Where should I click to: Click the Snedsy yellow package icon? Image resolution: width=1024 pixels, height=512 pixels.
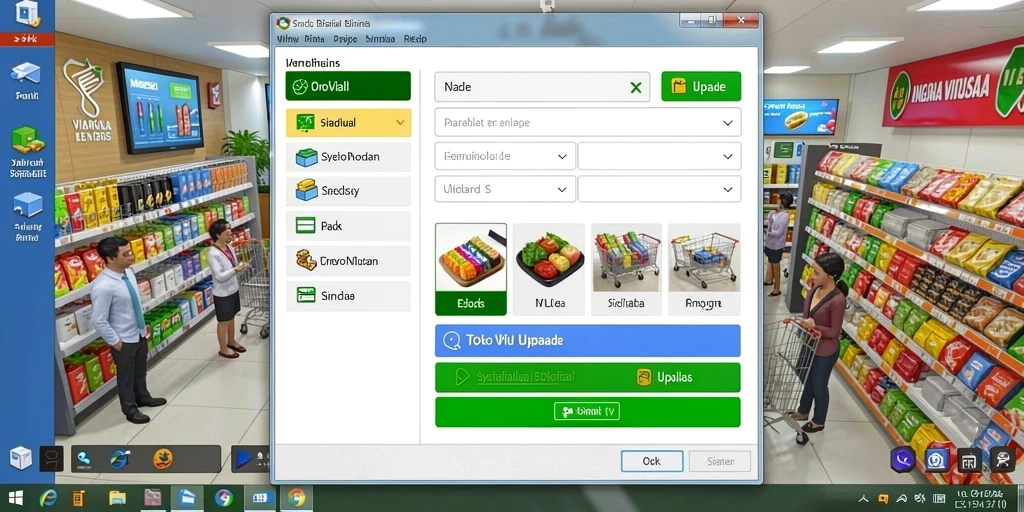point(306,191)
